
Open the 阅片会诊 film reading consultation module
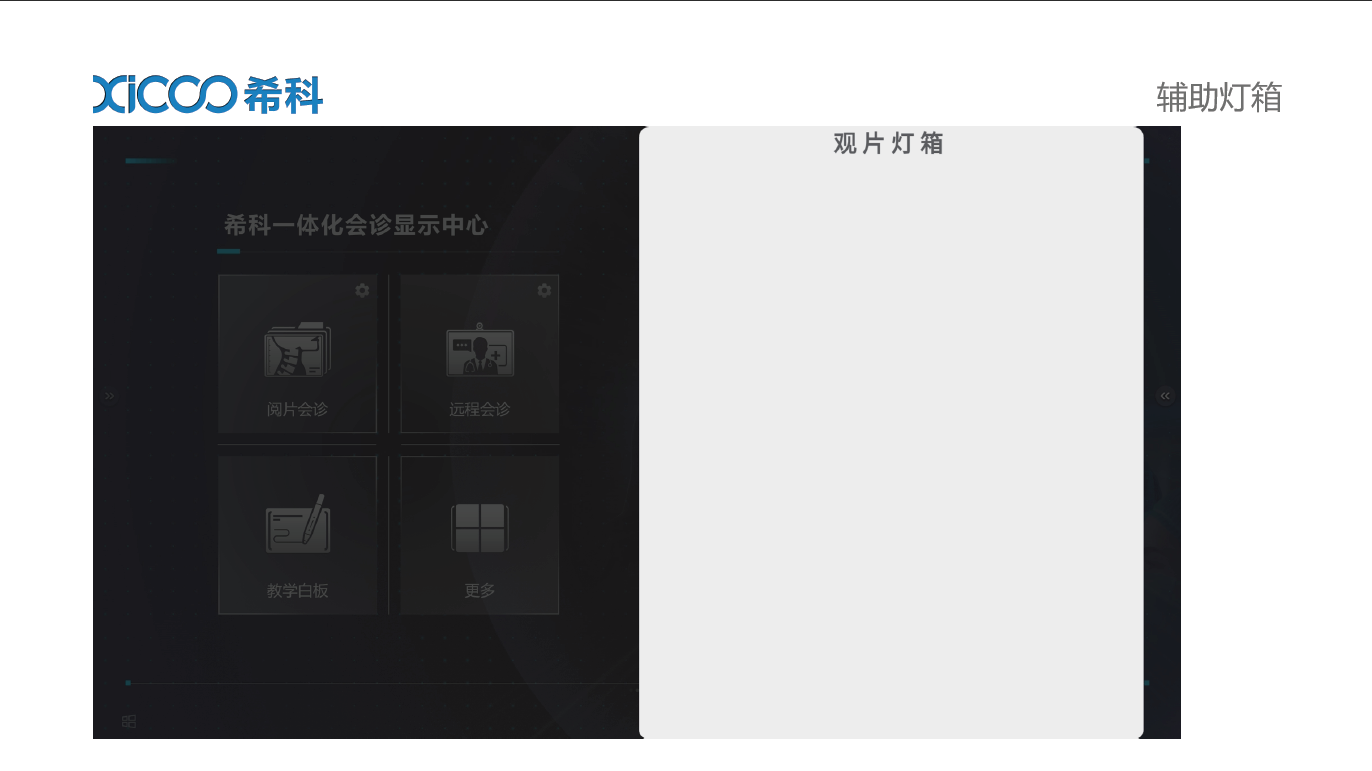(297, 355)
